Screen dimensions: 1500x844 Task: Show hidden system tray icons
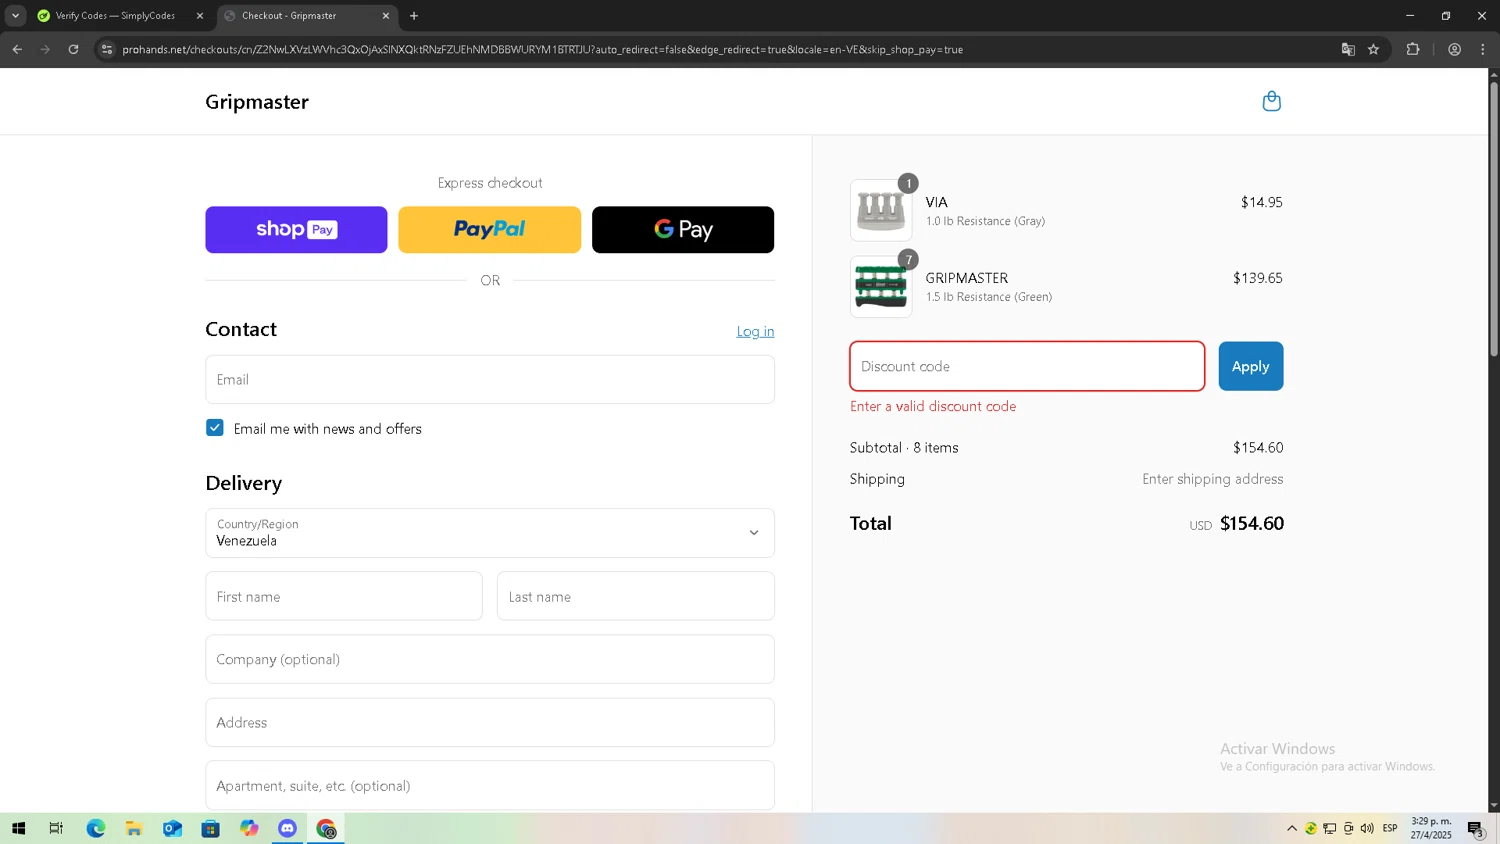1291,828
